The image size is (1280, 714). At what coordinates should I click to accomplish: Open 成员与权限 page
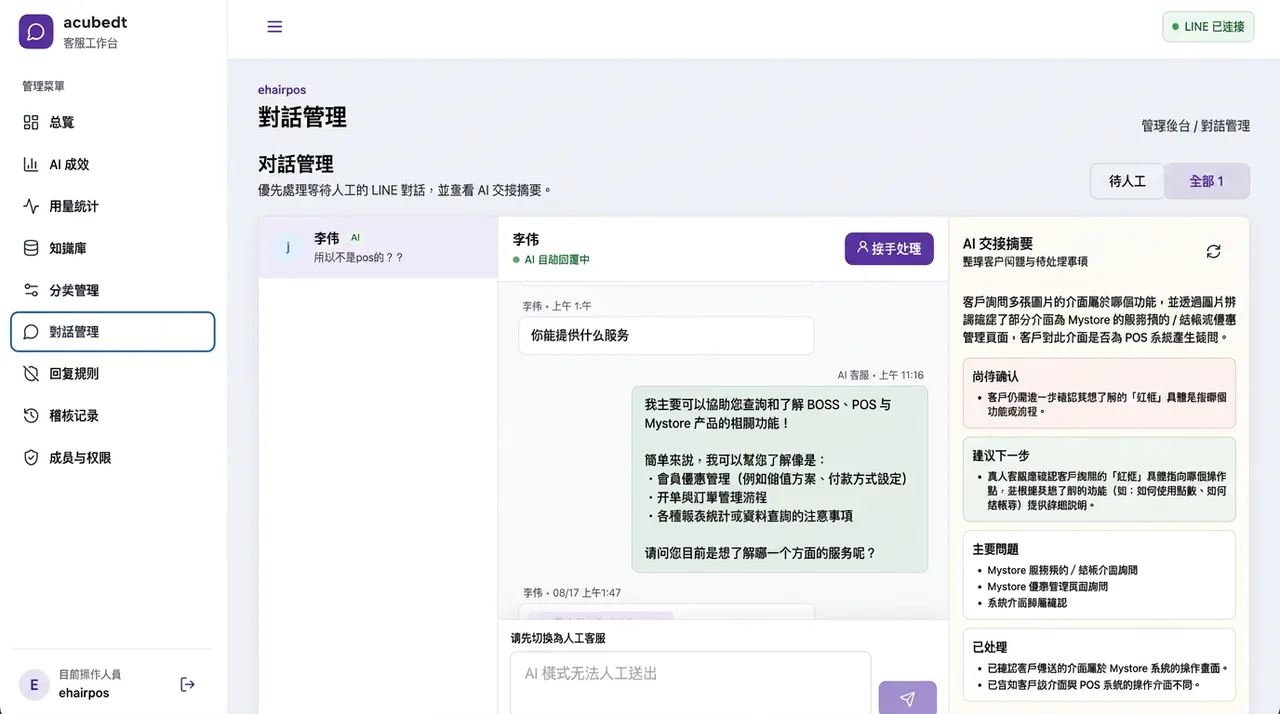[113, 458]
